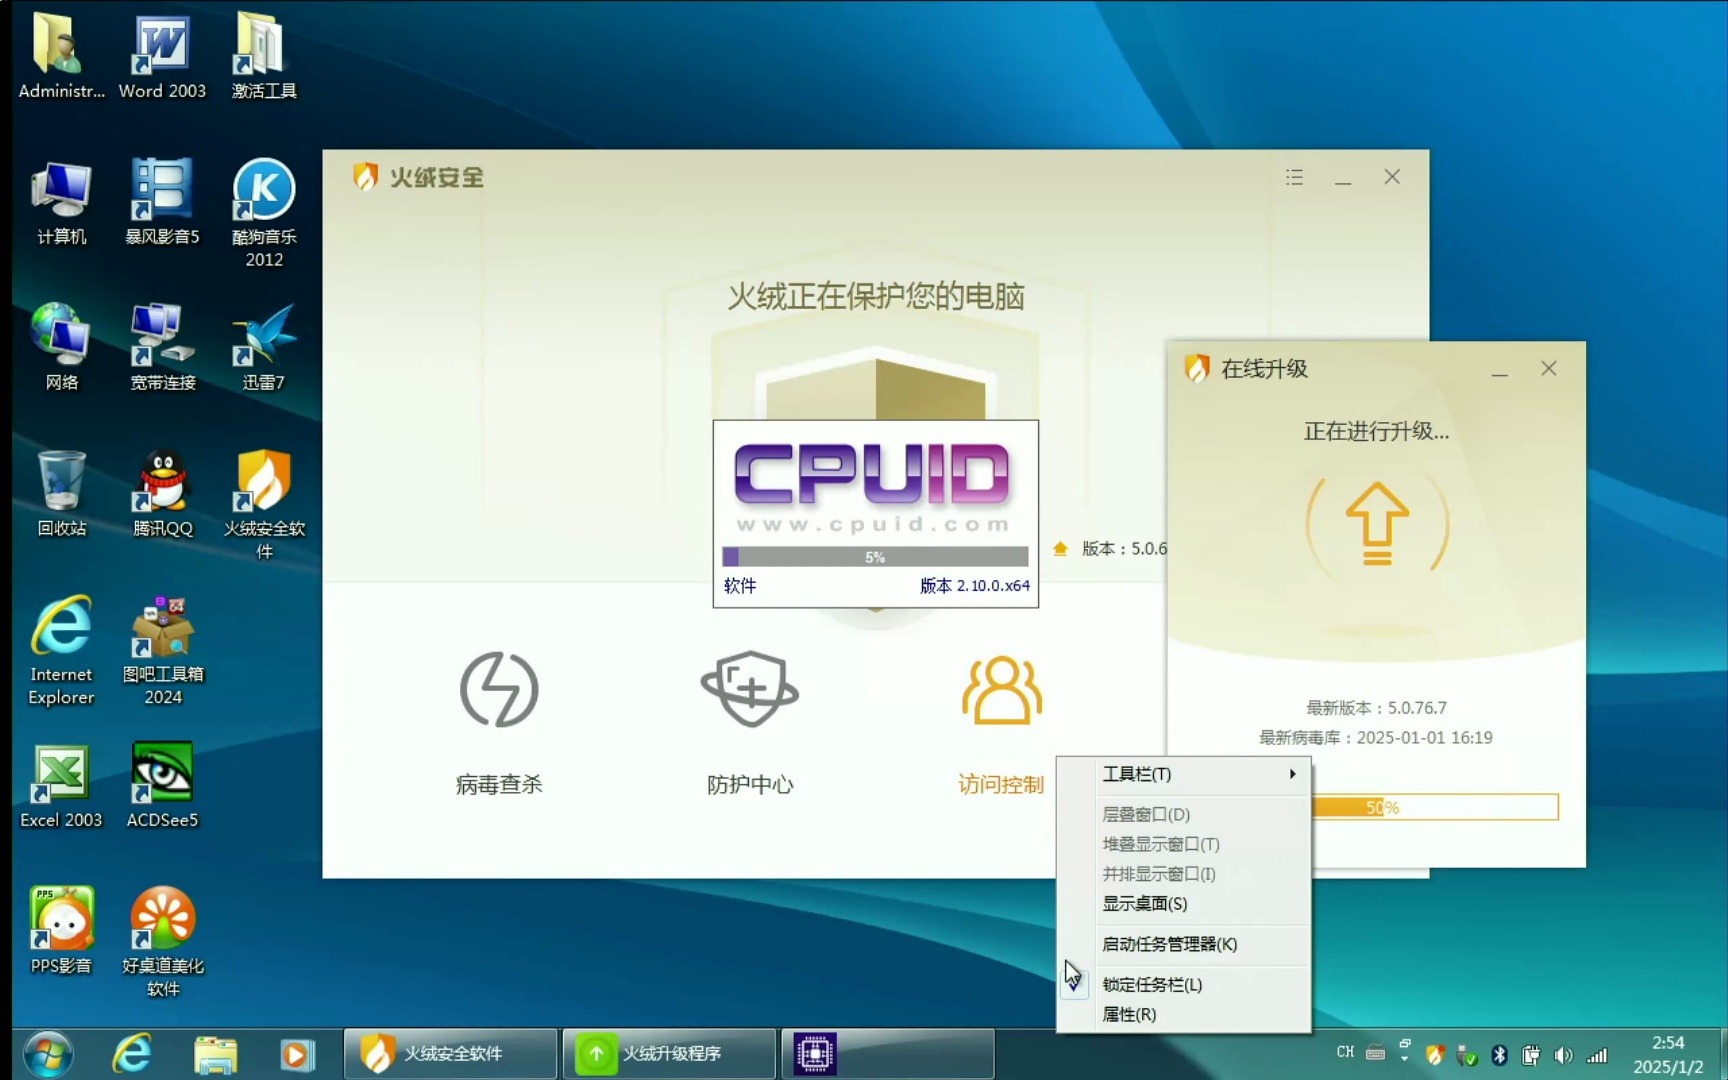Open the 网络 desktop icon
Screen dimensions: 1728x1080
coord(61,348)
